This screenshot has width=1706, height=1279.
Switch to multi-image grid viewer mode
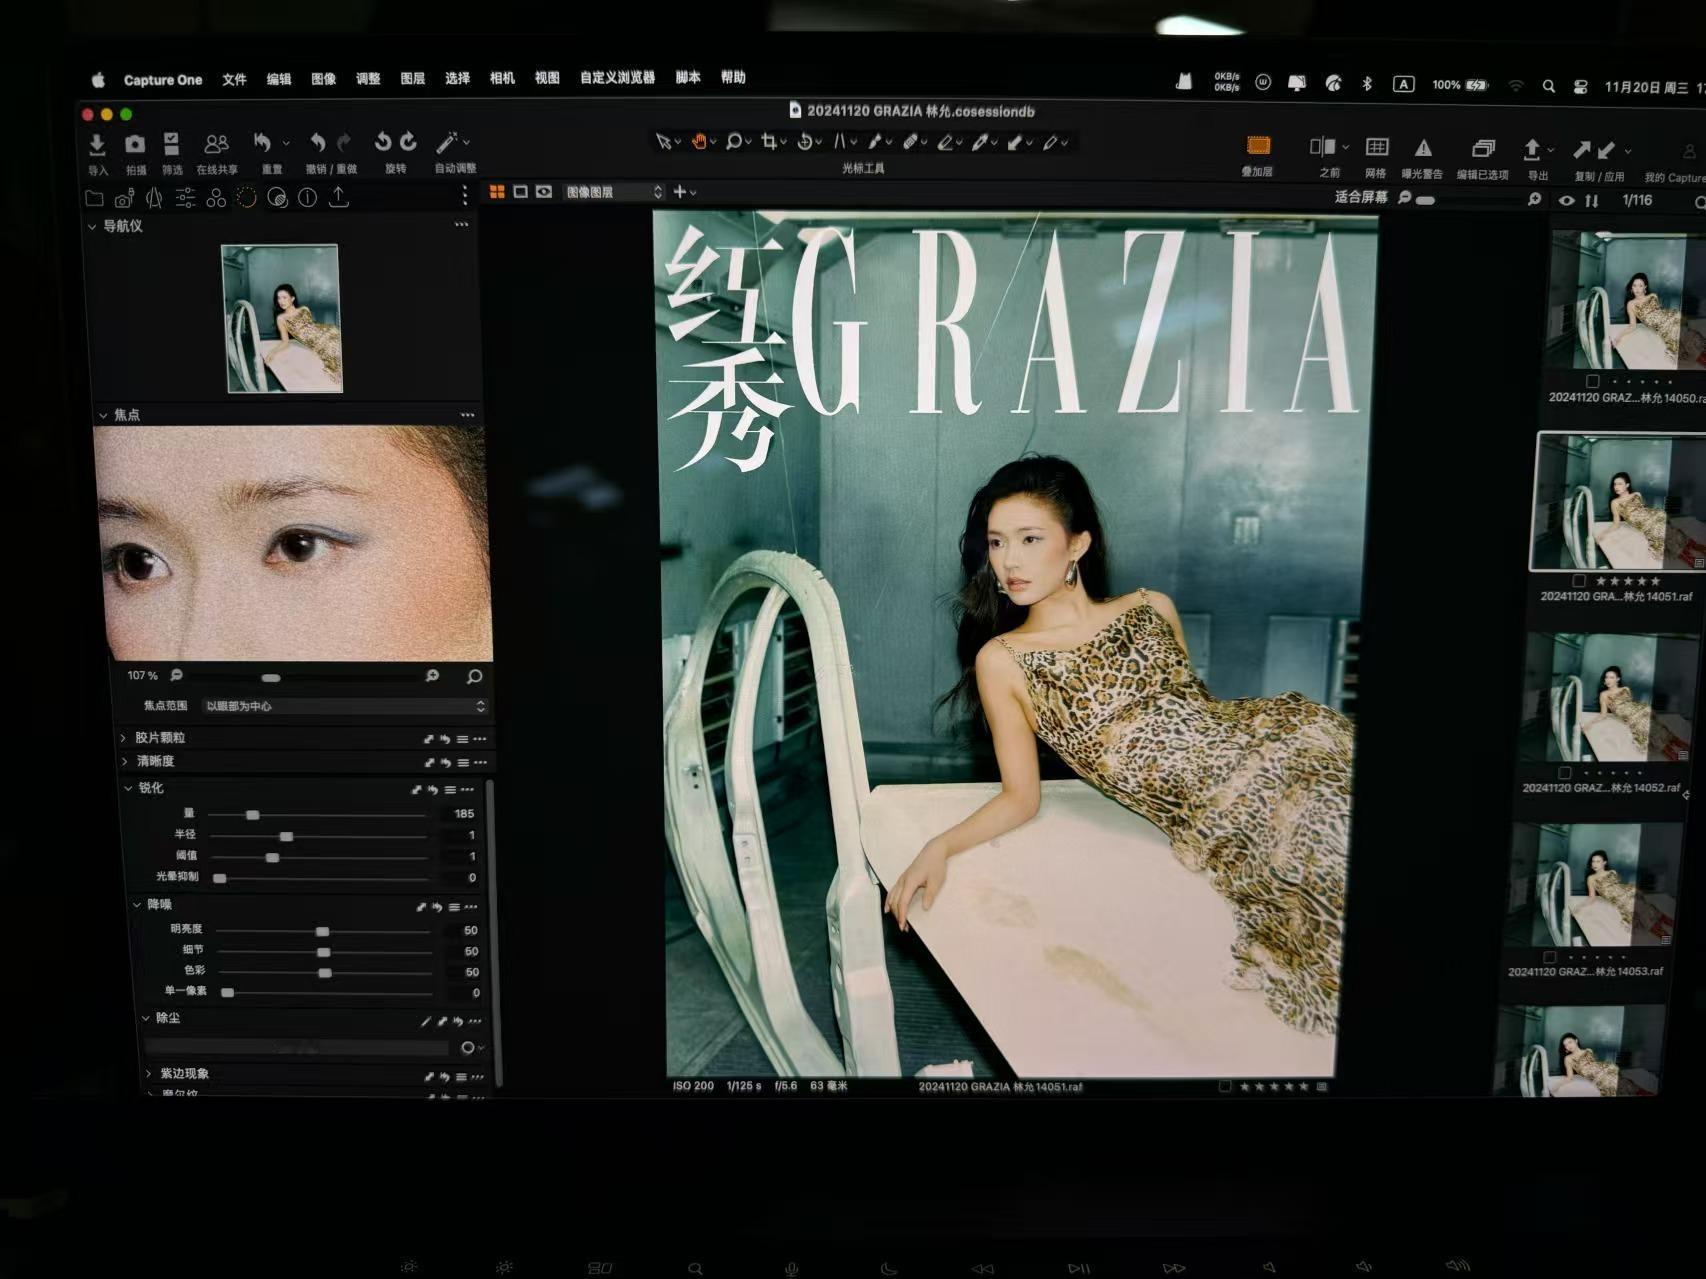click(497, 191)
